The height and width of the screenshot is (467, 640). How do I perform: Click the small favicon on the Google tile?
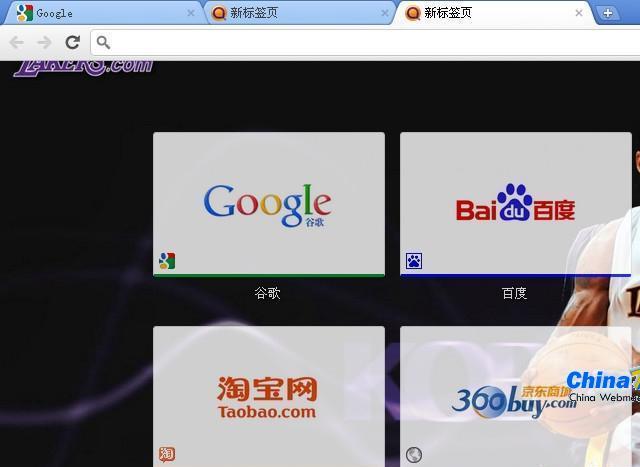point(167,261)
